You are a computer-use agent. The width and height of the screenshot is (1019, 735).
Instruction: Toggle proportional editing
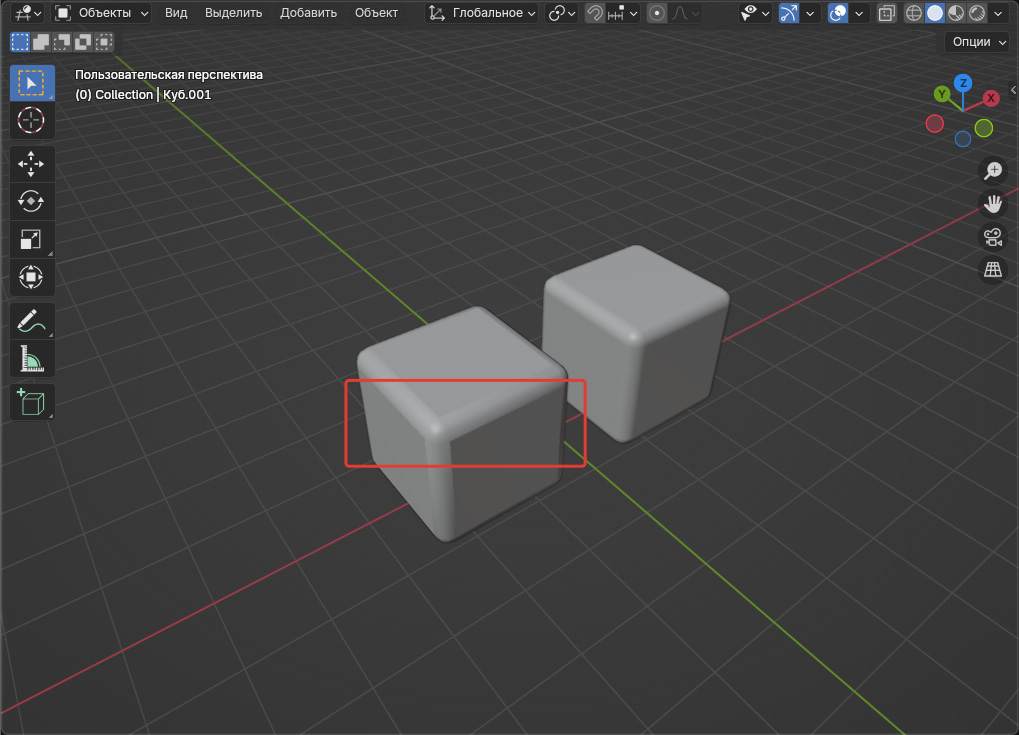(657, 12)
